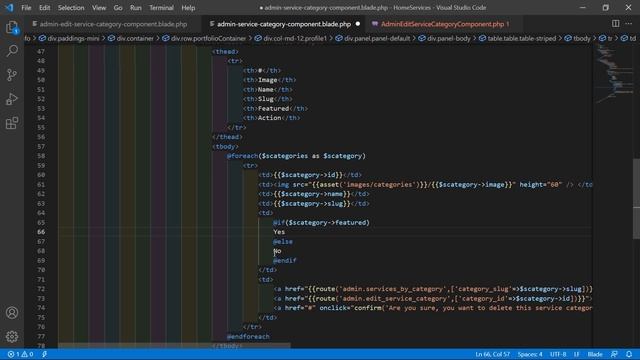Open tbody breadcrumb segment
The width and height of the screenshot is (640, 360).
click(x=582, y=38)
